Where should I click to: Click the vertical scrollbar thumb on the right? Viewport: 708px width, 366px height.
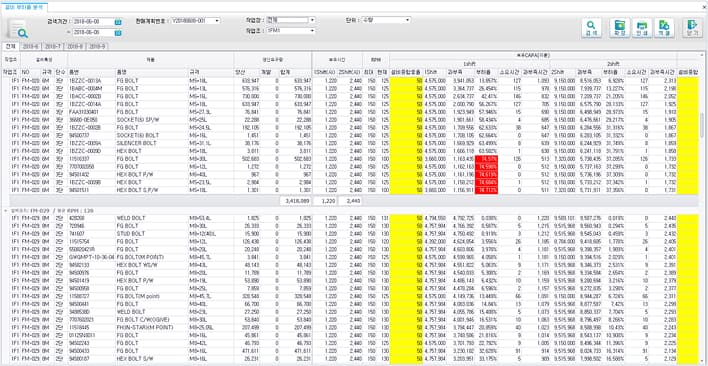[702, 125]
